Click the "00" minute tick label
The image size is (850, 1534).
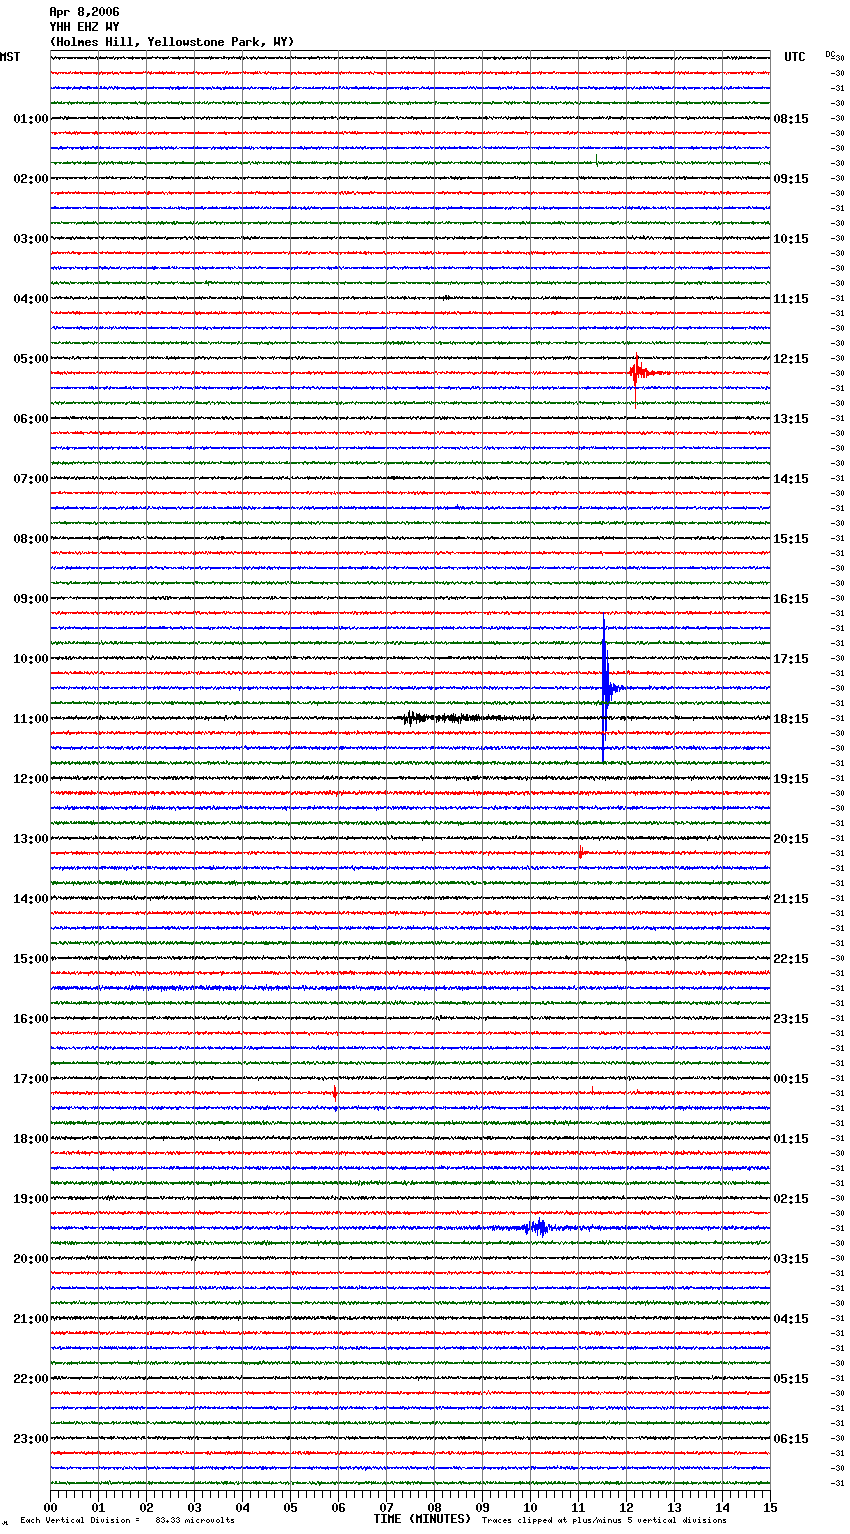pyautogui.click(x=51, y=1507)
